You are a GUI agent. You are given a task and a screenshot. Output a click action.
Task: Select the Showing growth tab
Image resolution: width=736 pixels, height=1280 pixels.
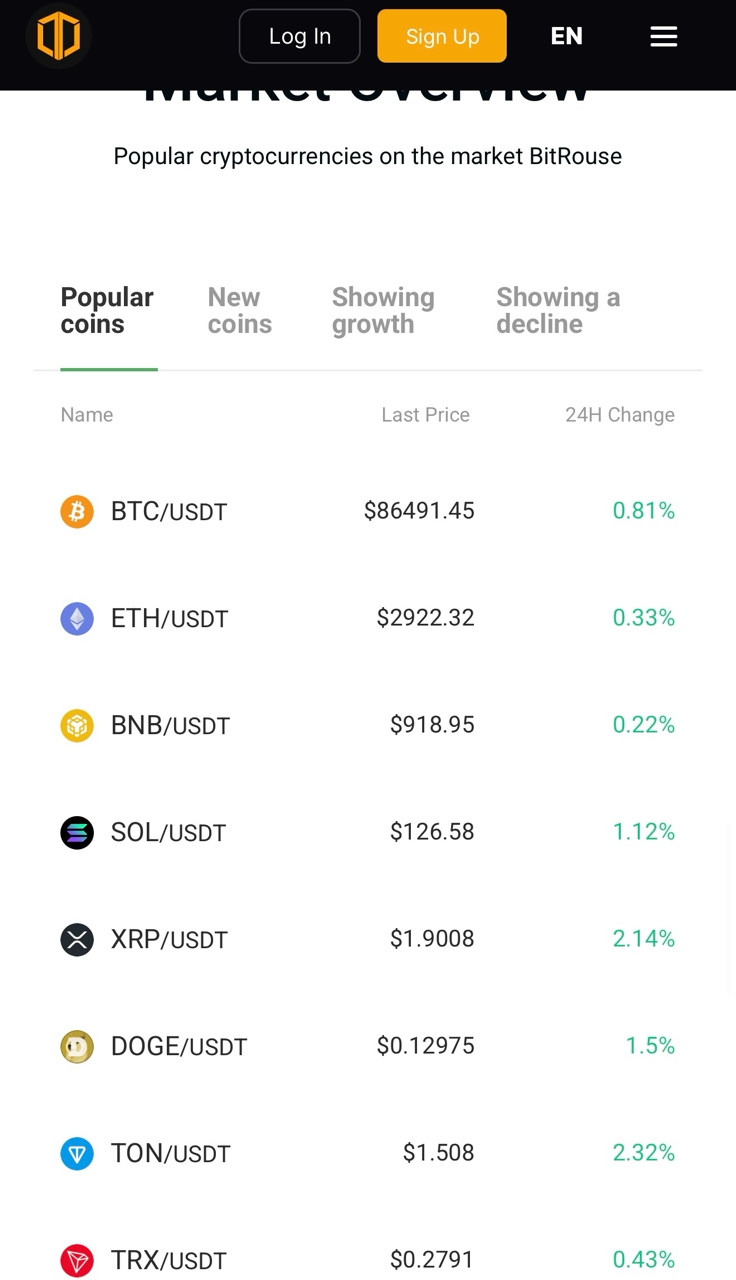pyautogui.click(x=383, y=311)
